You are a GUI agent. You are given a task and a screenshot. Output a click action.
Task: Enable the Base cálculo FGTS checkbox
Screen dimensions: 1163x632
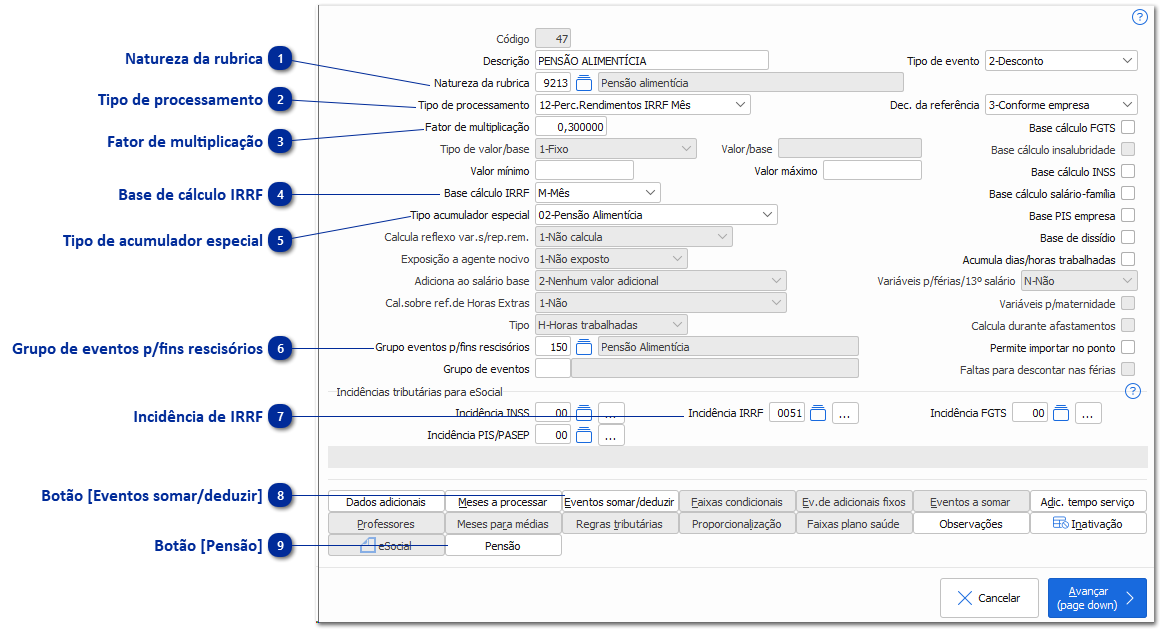1128,128
